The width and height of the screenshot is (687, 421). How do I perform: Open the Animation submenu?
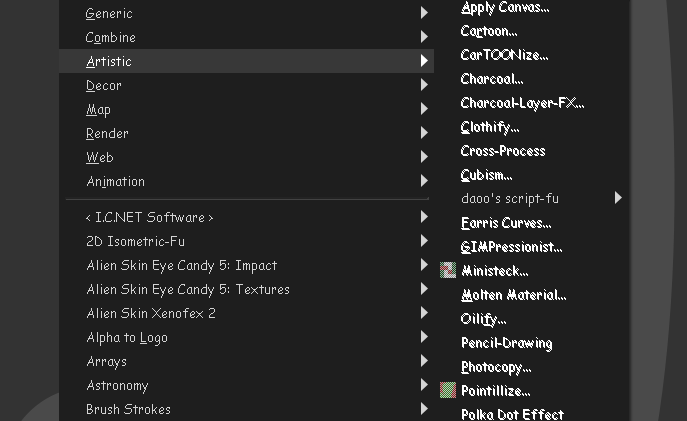click(247, 181)
